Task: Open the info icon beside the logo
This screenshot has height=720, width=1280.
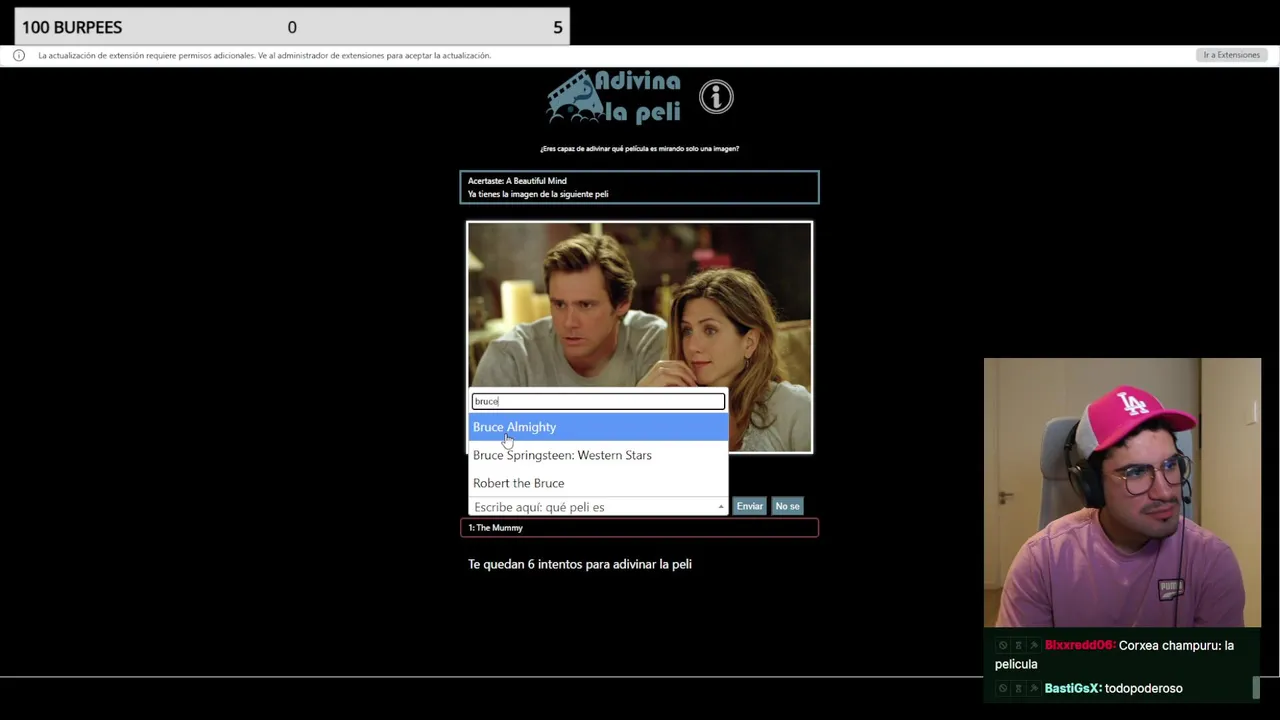Action: tap(716, 97)
